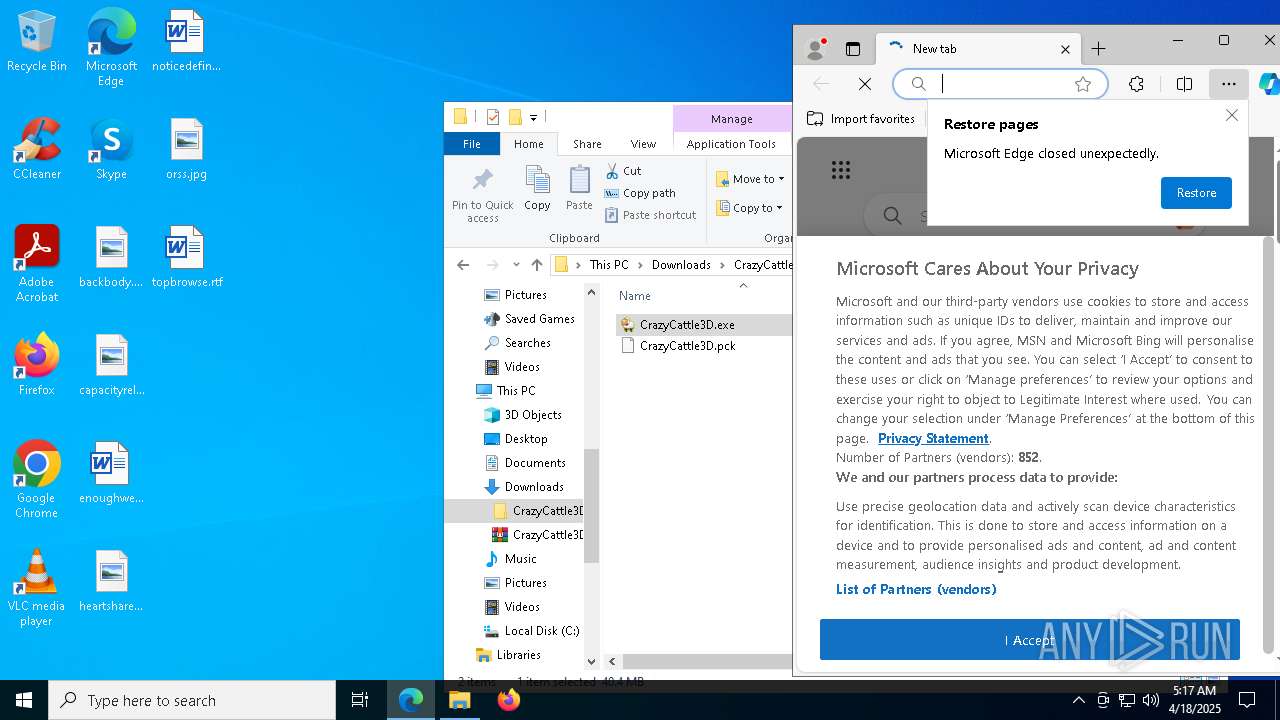This screenshot has width=1280, height=720.
Task: Click Pin to Quick access in ribbon
Action: (x=482, y=195)
